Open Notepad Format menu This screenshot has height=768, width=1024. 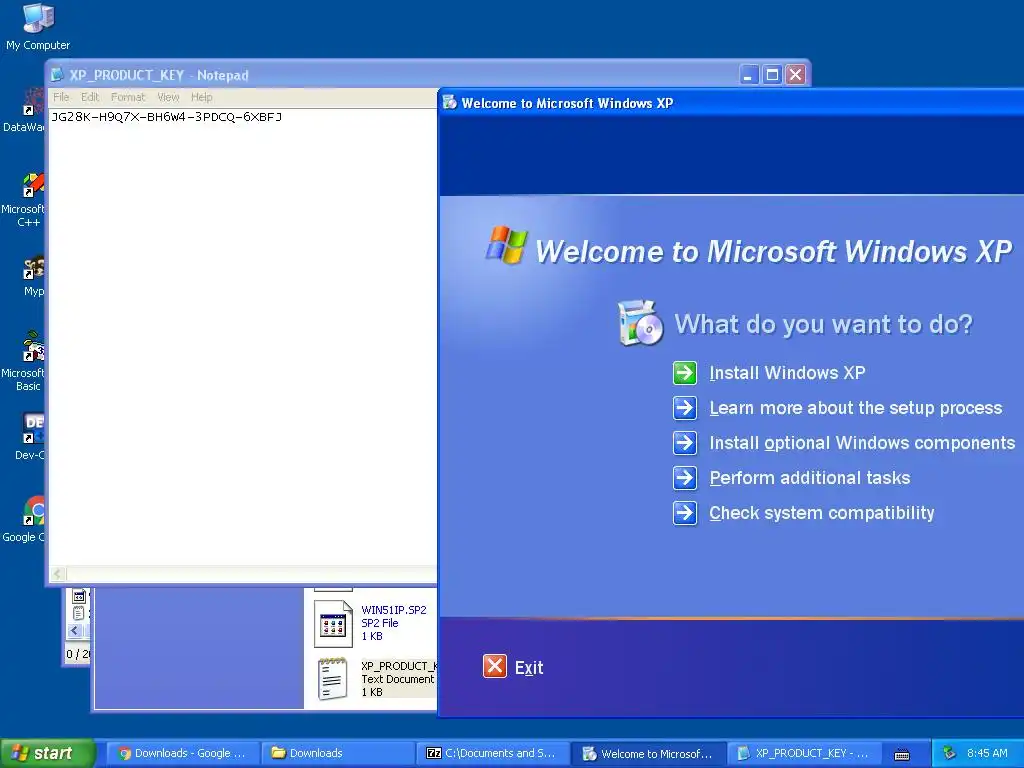127,97
